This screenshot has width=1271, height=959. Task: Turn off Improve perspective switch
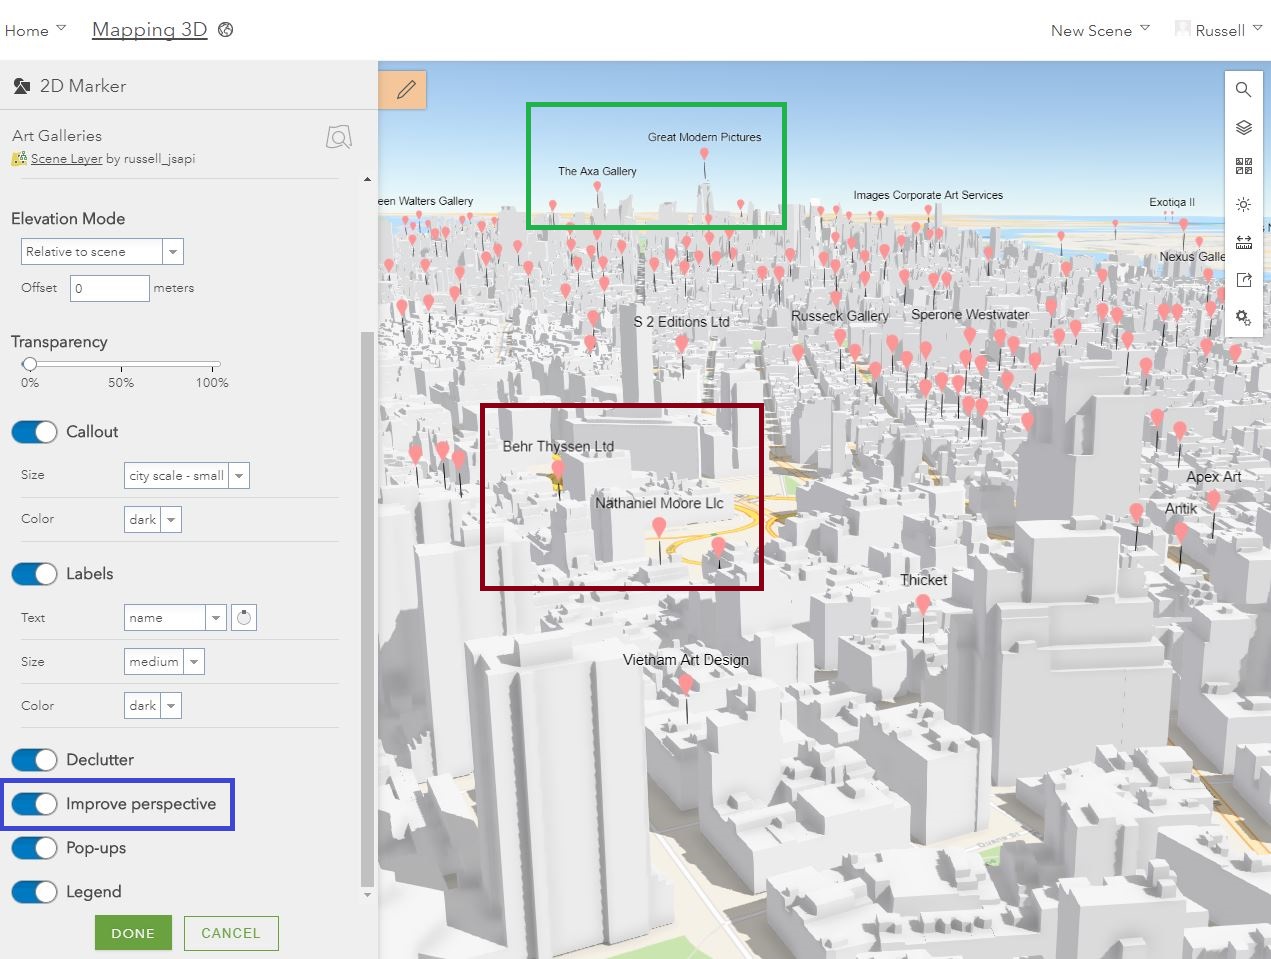pos(34,804)
